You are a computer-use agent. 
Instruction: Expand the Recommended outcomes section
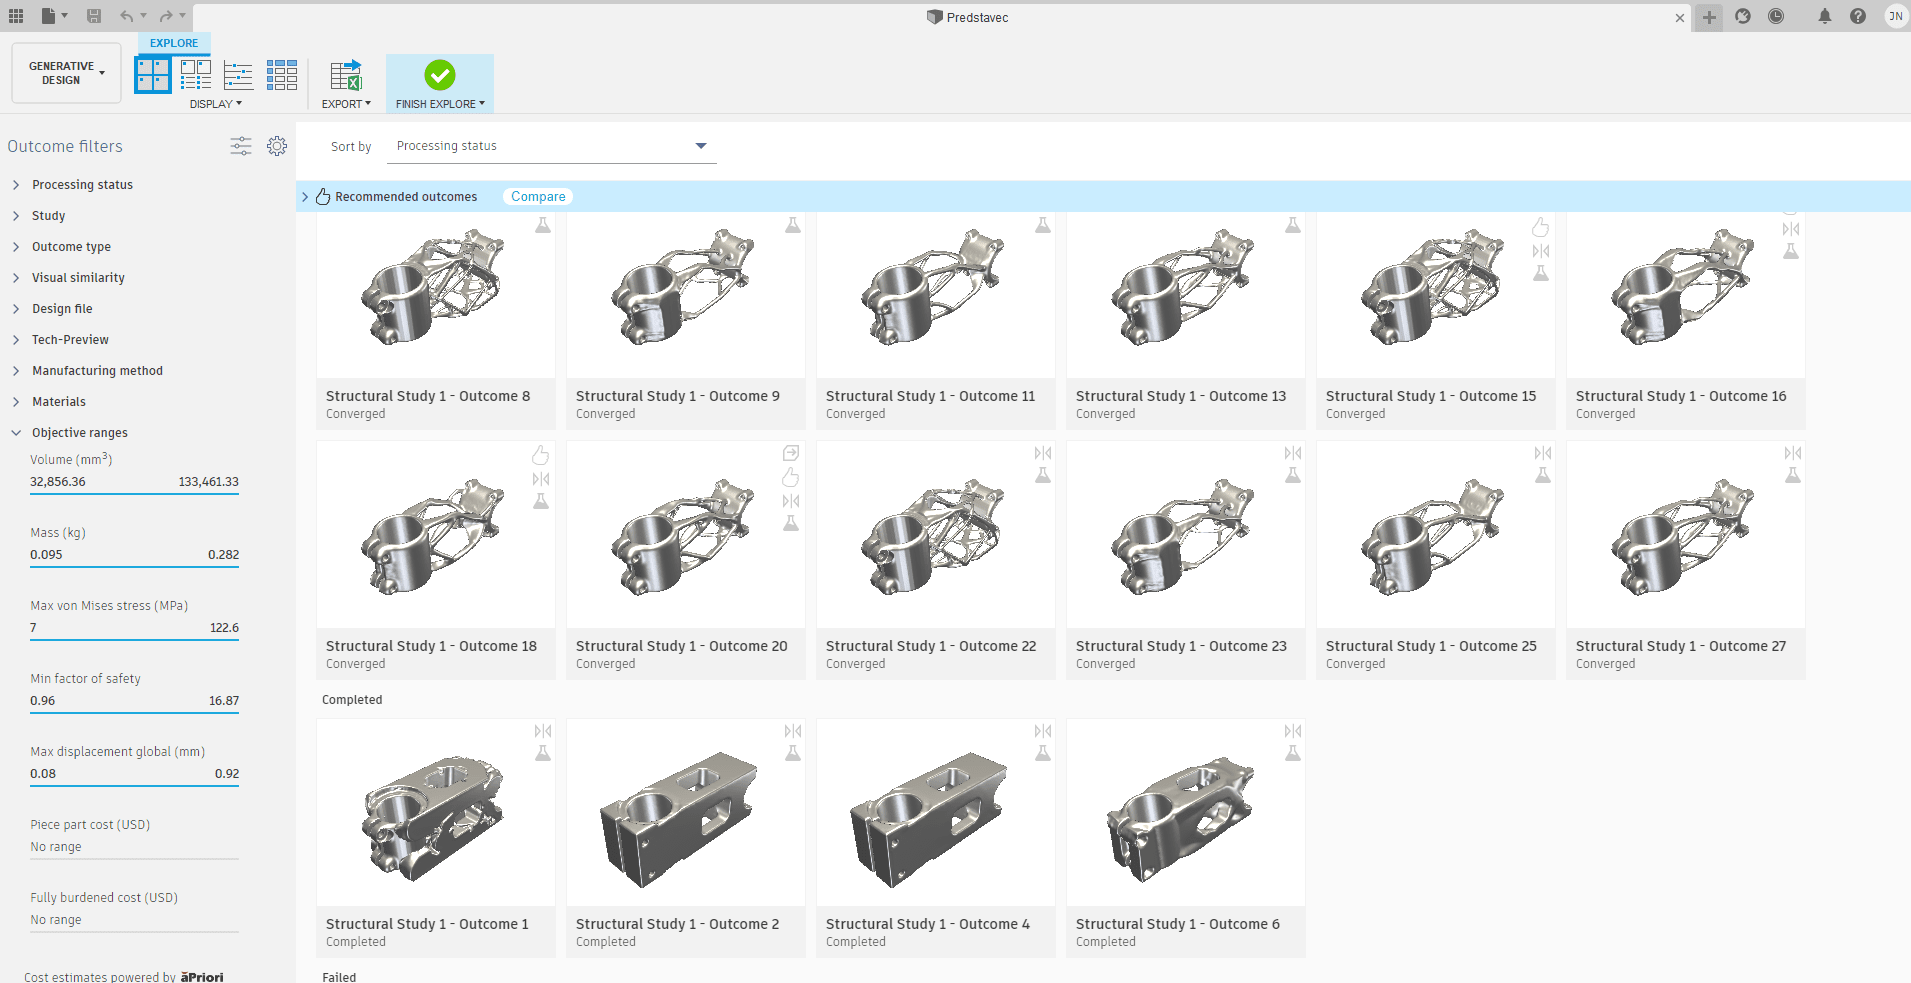click(305, 197)
